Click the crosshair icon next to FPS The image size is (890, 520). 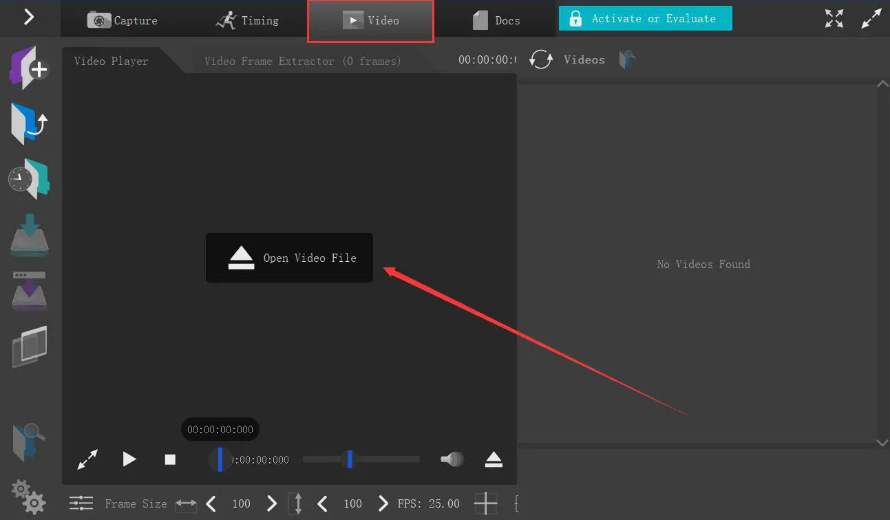click(485, 504)
